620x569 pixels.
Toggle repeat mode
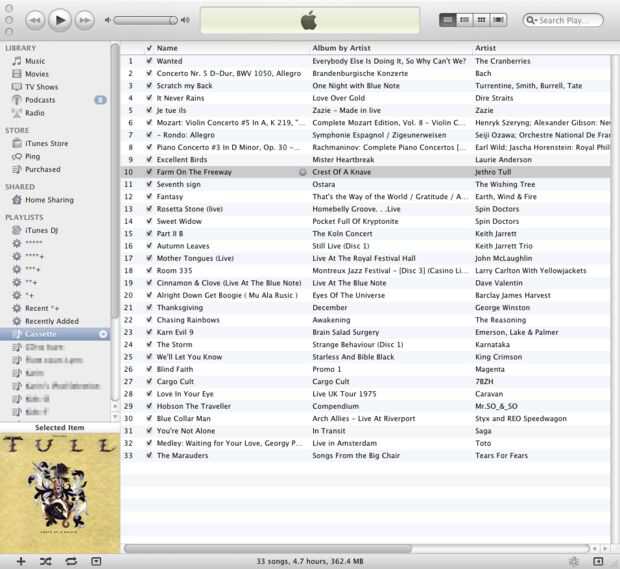point(71,561)
